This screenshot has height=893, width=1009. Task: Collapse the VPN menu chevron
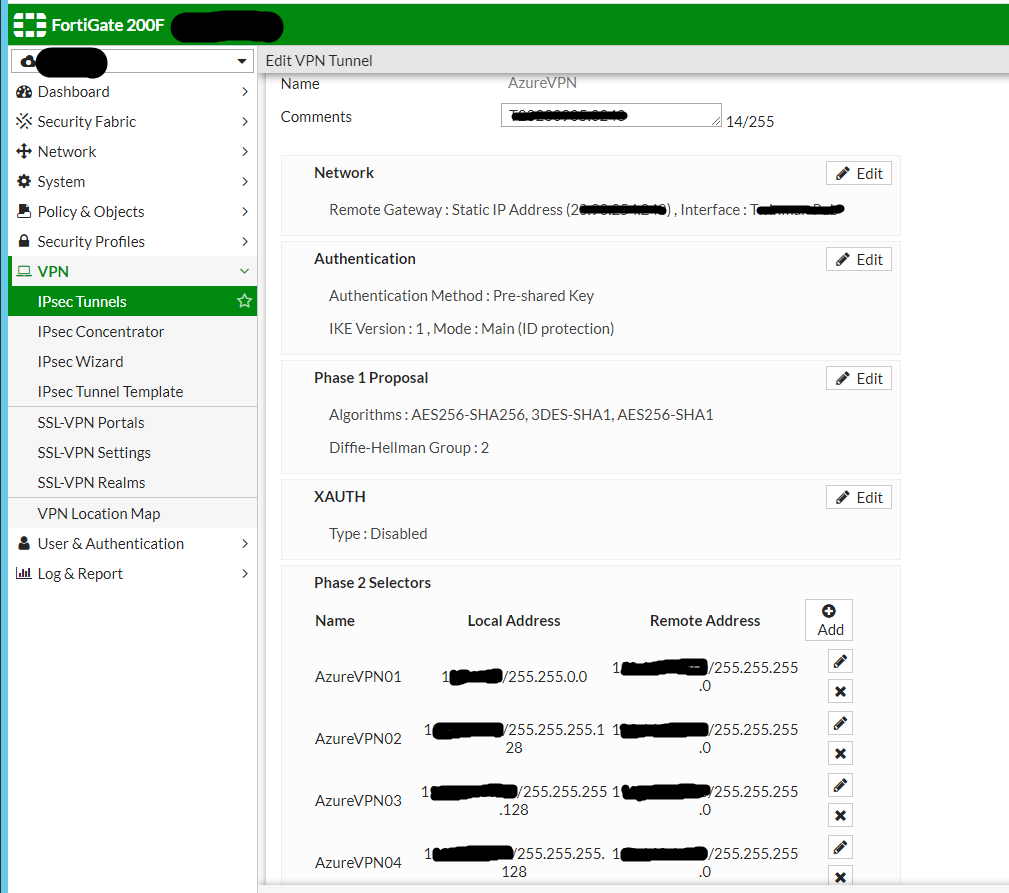[245, 272]
